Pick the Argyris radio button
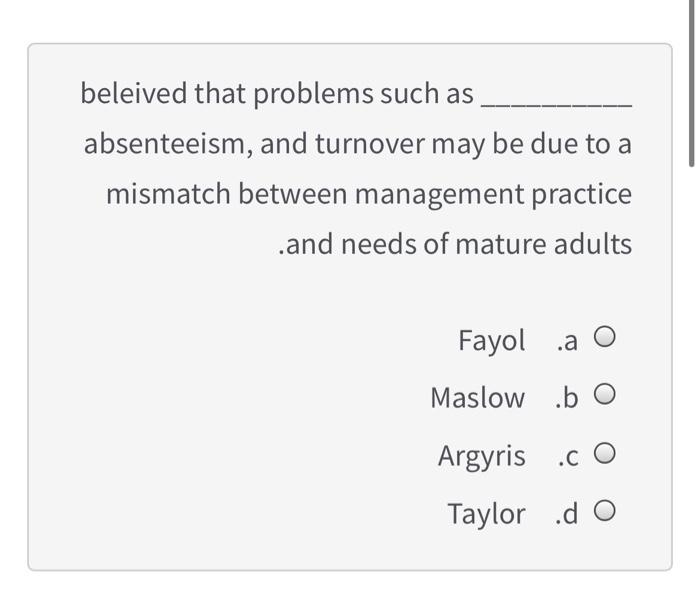Viewport: 700px width, 598px height. [604, 456]
